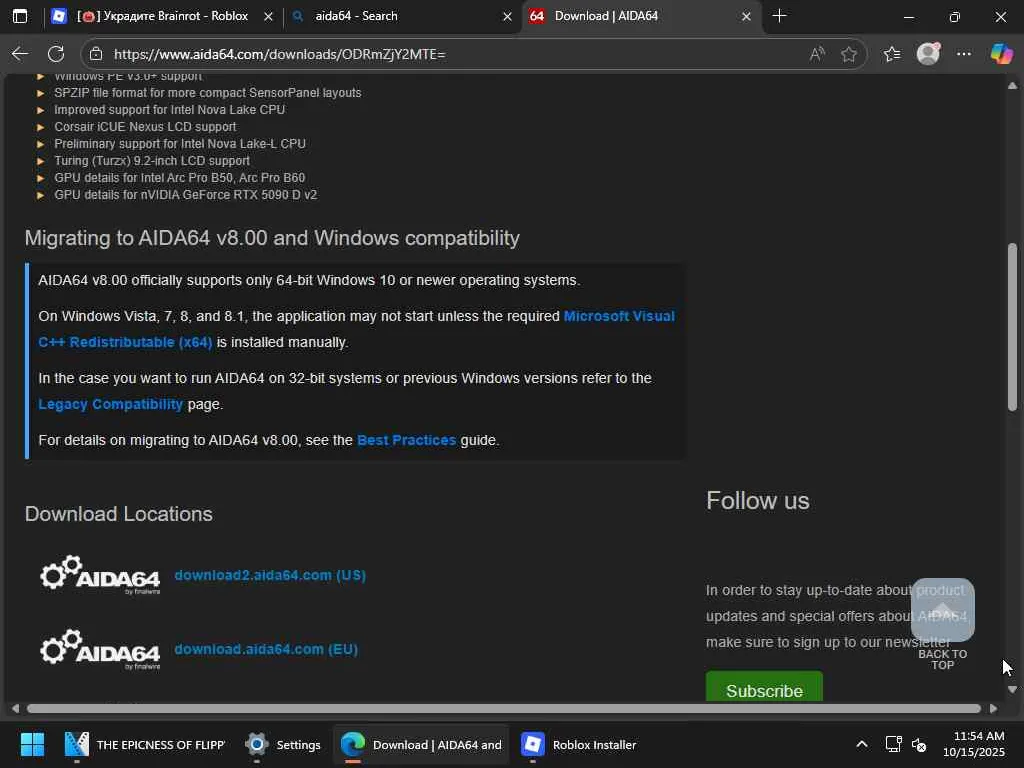Viewport: 1024px width, 768px height.
Task: Open Settings and more ellipsis menu
Action: coord(964,54)
